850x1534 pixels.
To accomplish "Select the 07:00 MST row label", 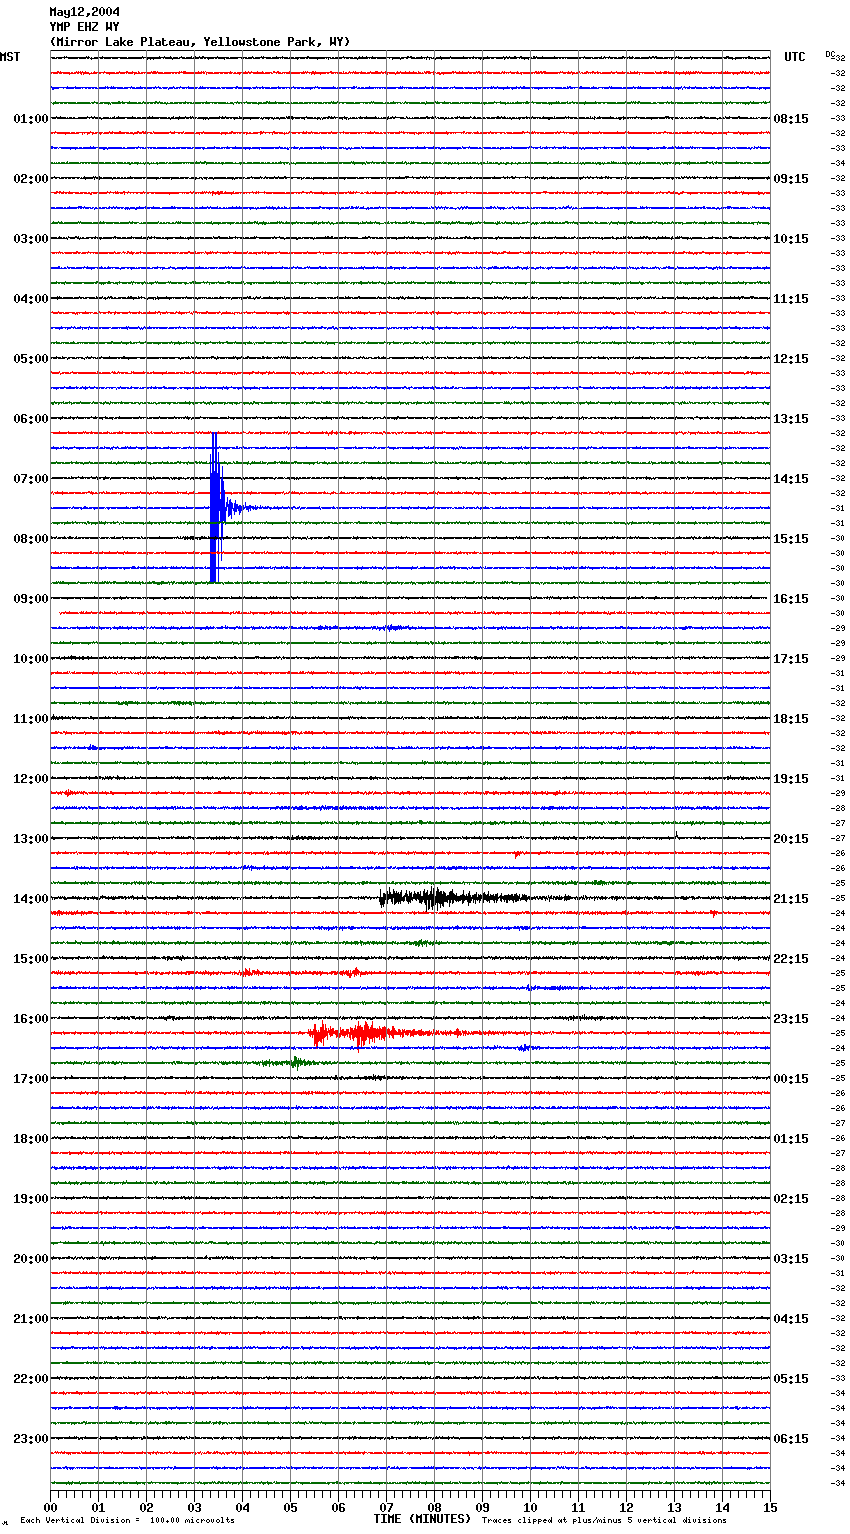I will [x=31, y=479].
